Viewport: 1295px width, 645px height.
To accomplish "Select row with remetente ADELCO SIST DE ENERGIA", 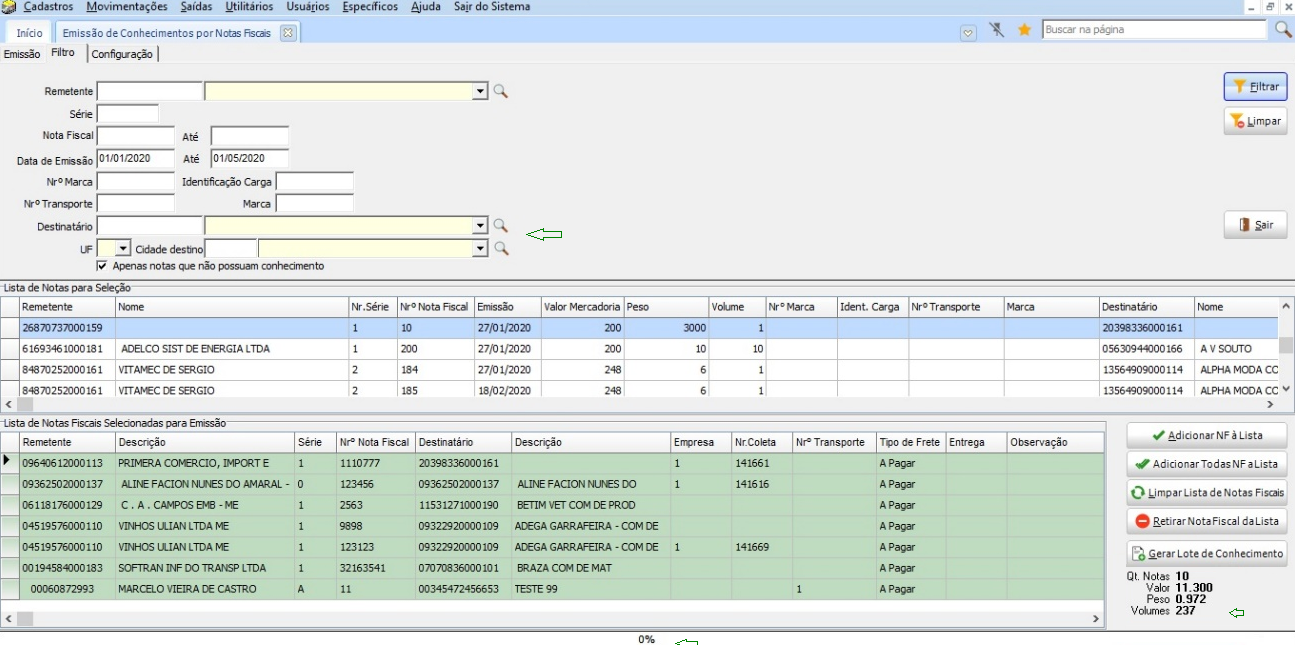I will (x=195, y=349).
